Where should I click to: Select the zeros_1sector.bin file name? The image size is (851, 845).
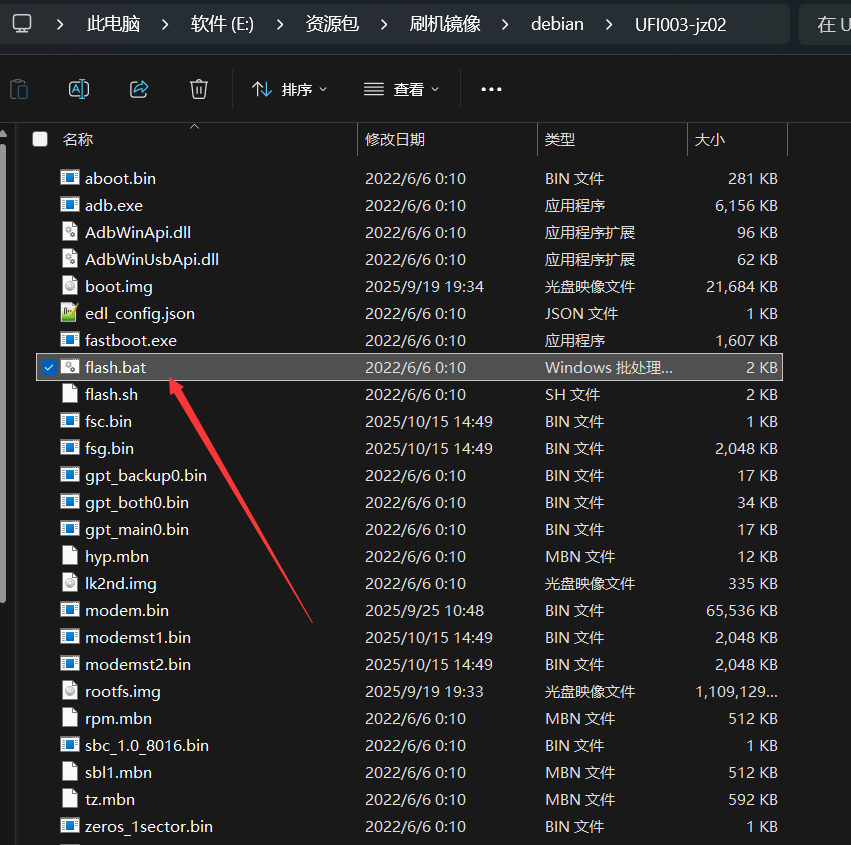[149, 826]
